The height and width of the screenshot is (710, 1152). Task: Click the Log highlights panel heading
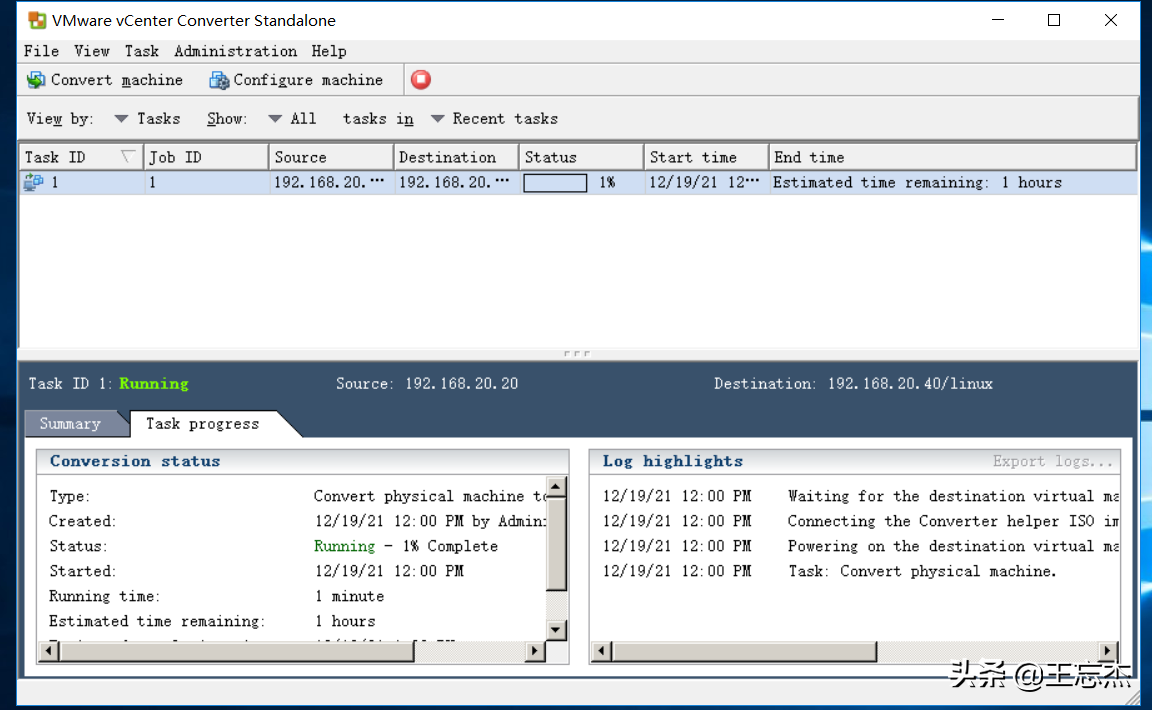click(673, 461)
